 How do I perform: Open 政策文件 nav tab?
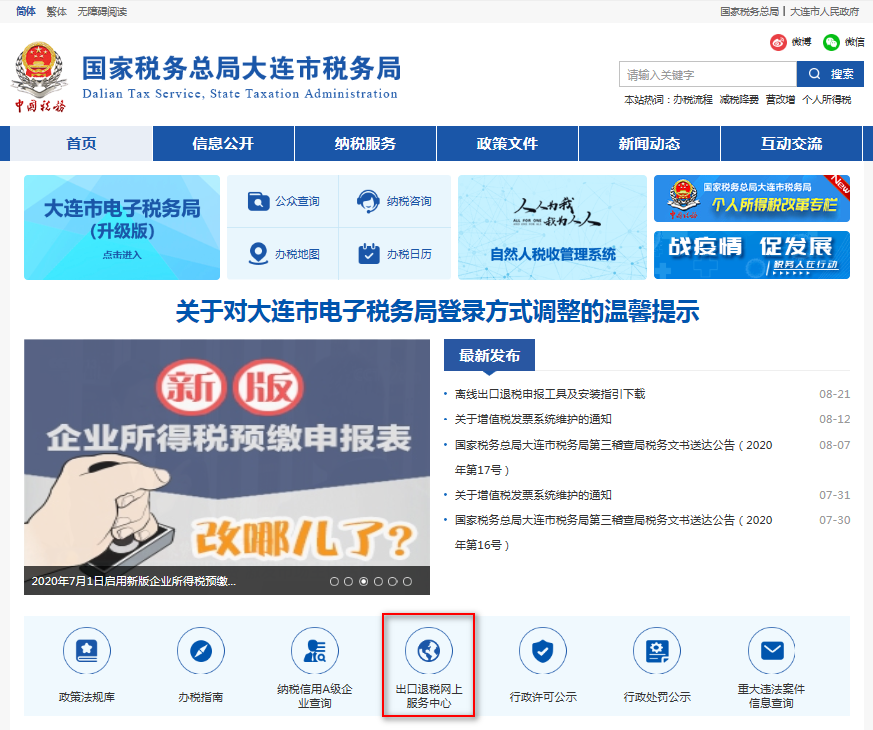[x=507, y=144]
